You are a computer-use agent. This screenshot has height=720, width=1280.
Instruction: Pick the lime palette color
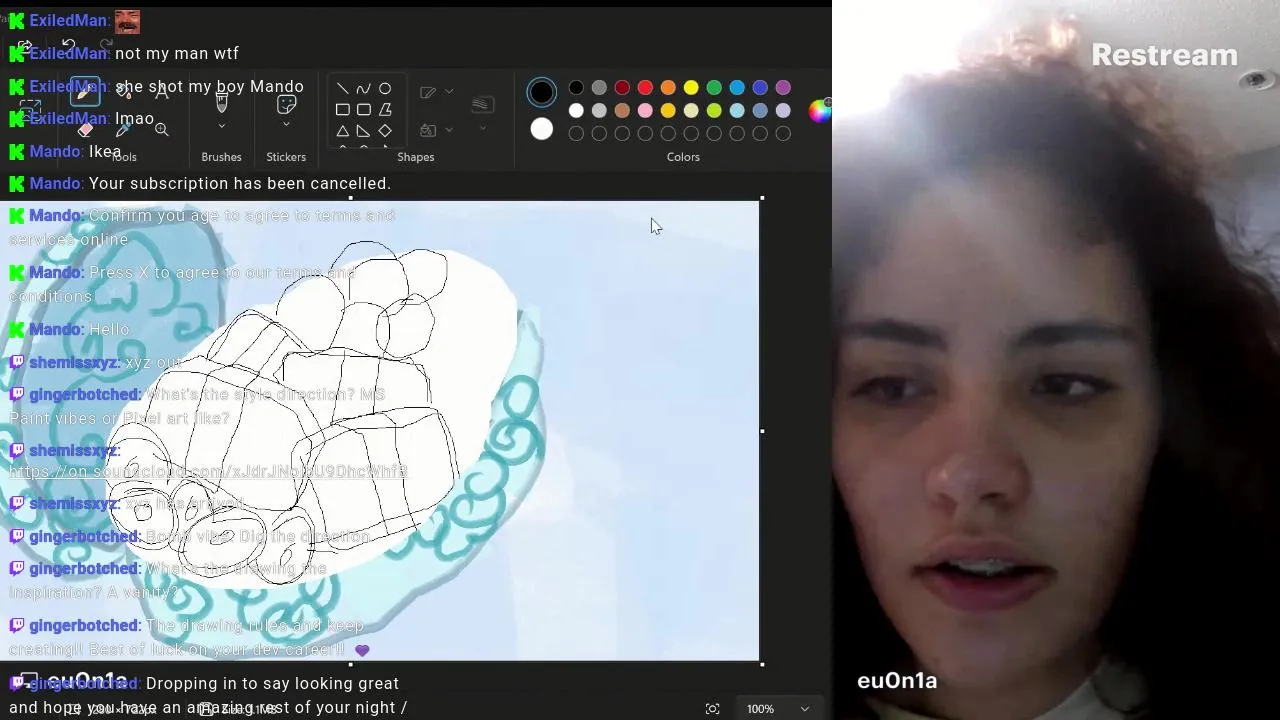714,111
